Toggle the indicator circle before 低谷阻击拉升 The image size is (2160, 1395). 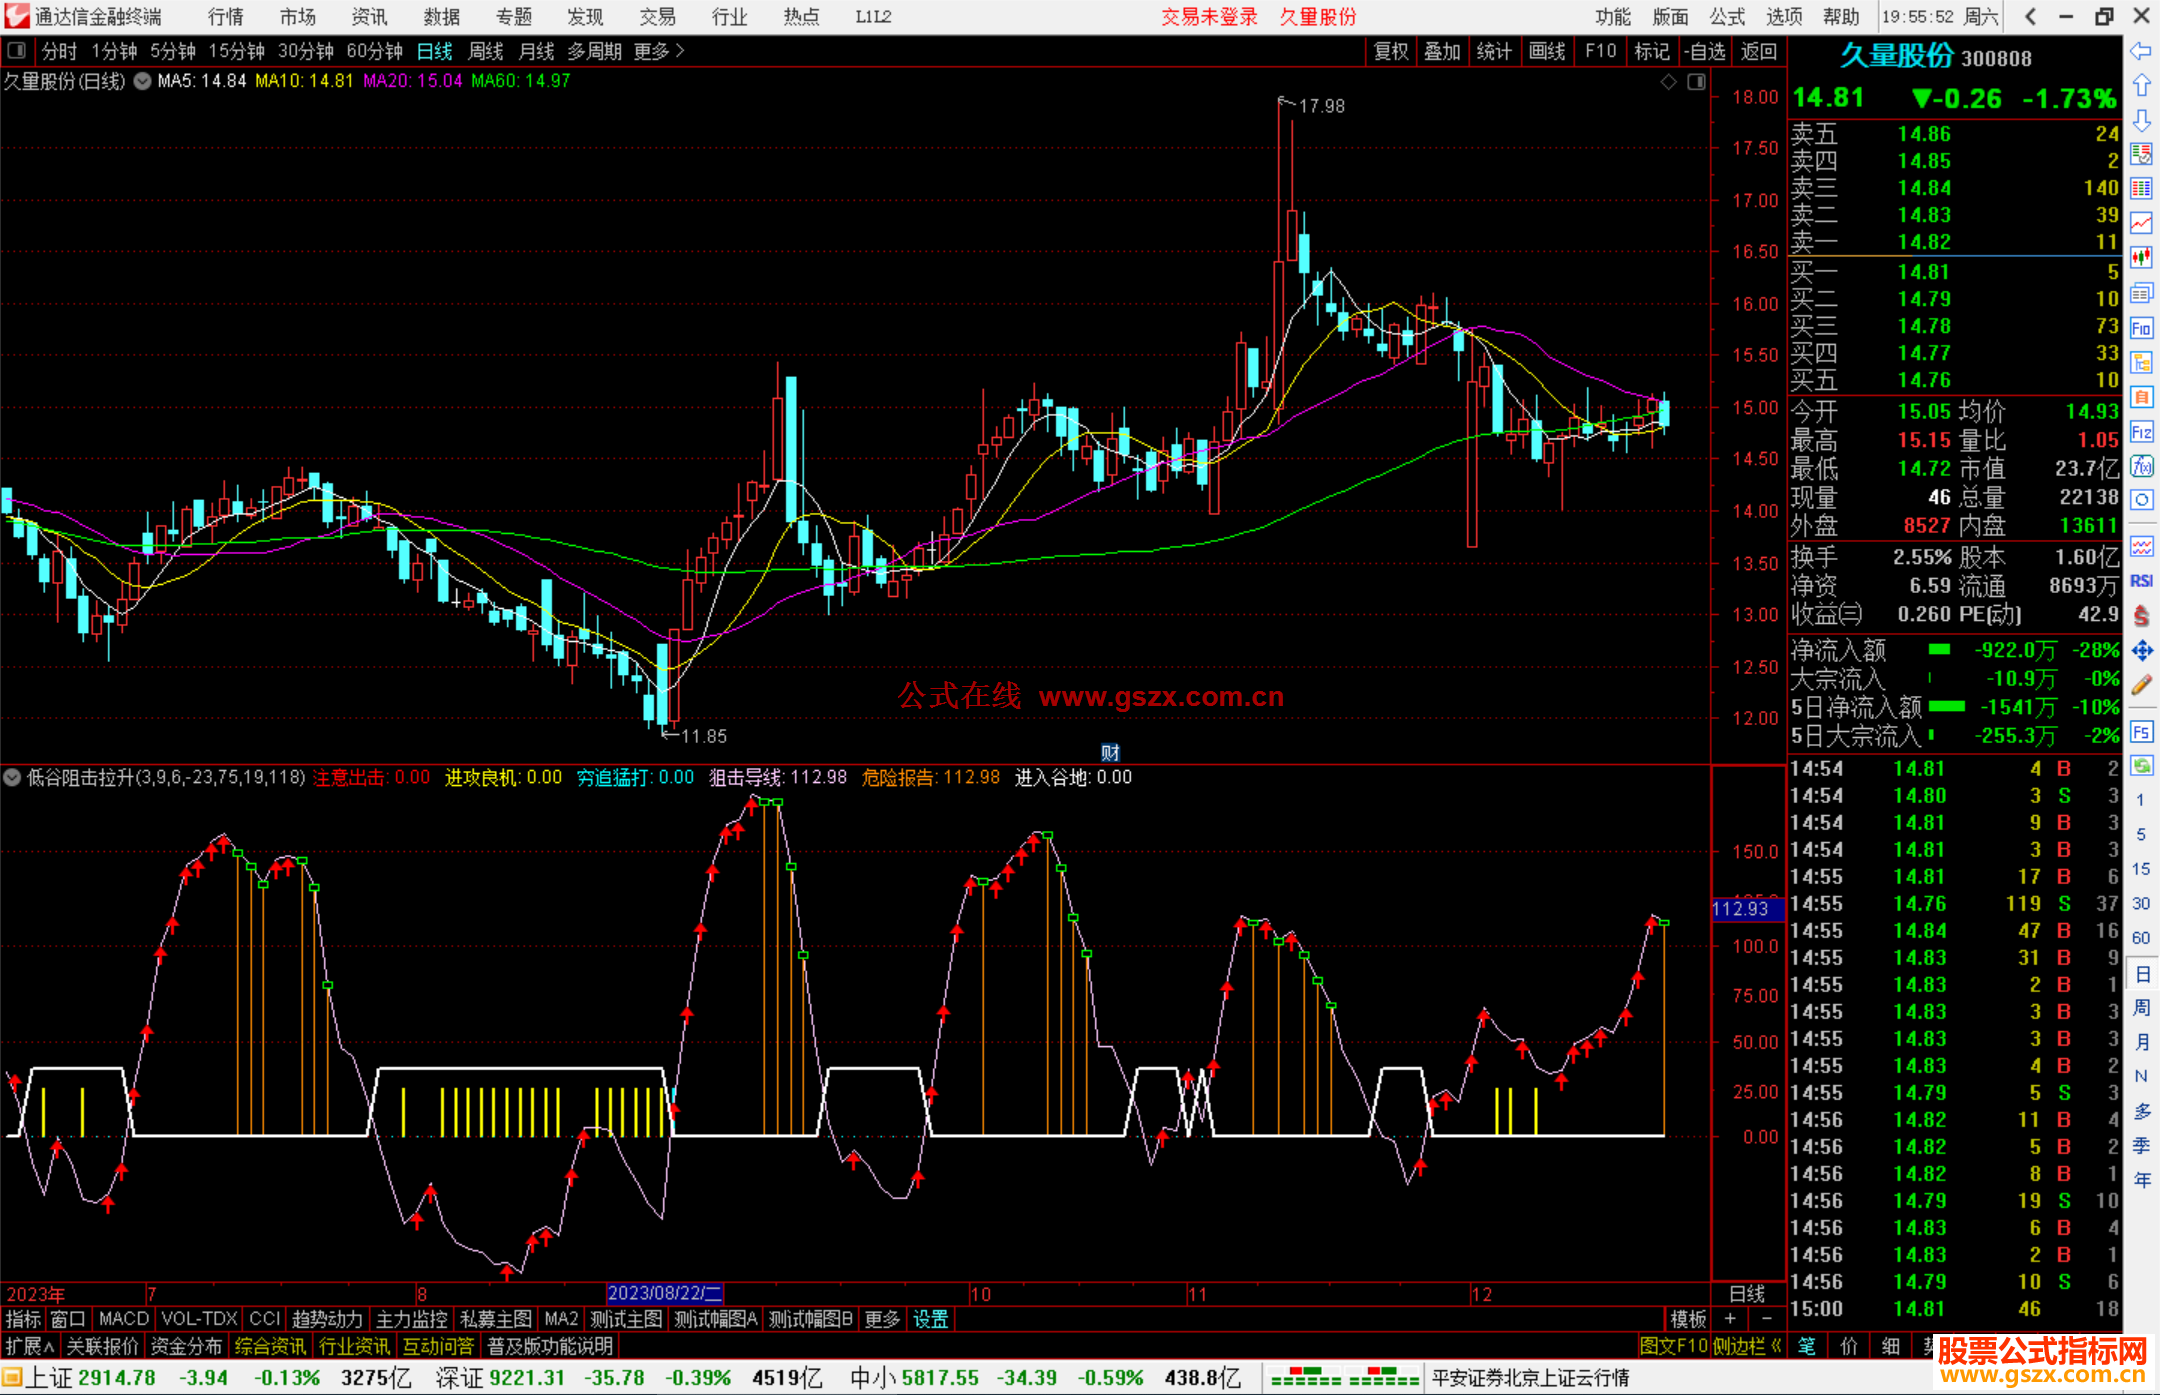tap(12, 777)
